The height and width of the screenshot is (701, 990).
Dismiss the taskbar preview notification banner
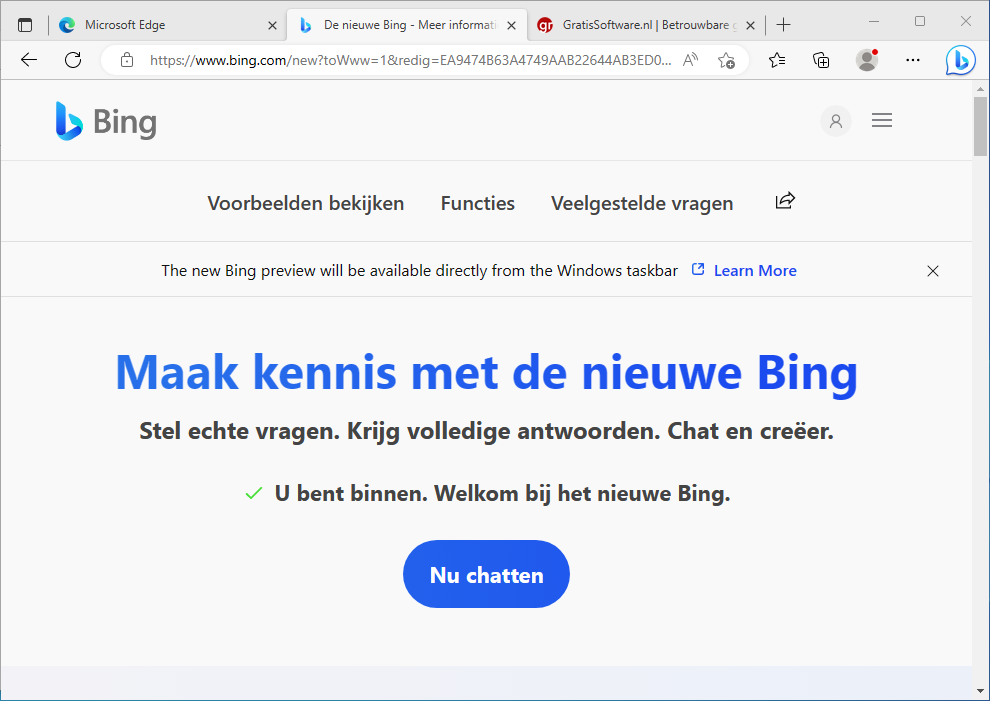[933, 271]
